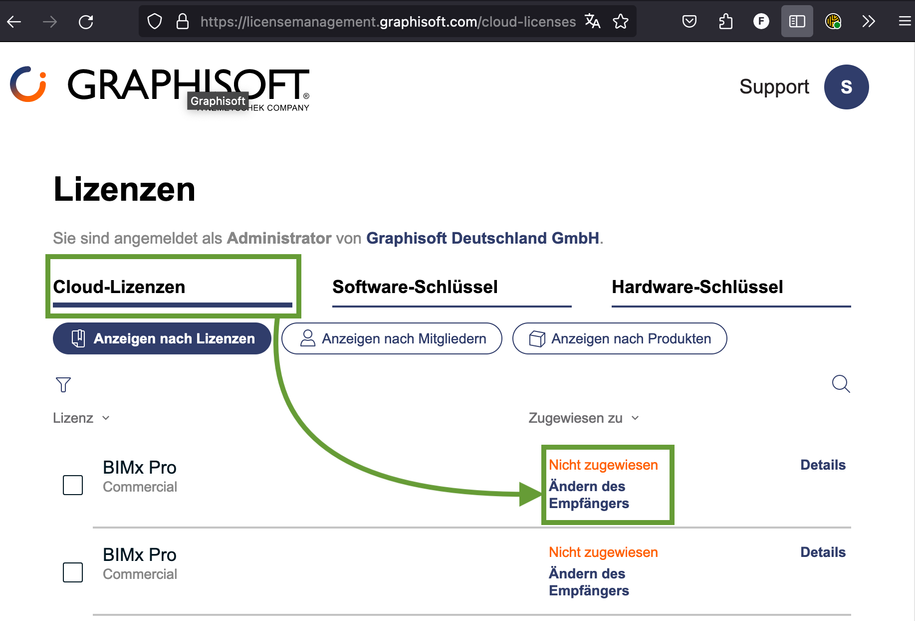The width and height of the screenshot is (915, 621).
Task: Open the Firefox hamburger menu
Action: (x=904, y=21)
